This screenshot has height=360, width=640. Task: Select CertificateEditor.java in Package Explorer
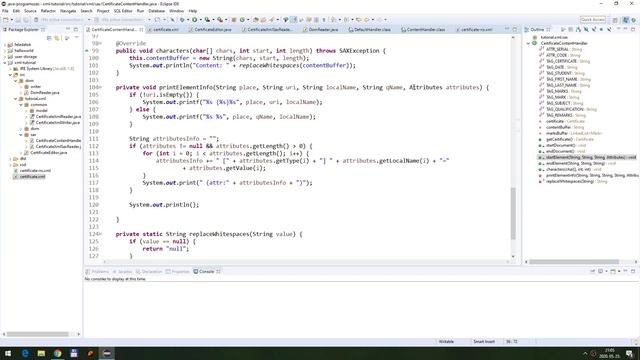click(49, 152)
